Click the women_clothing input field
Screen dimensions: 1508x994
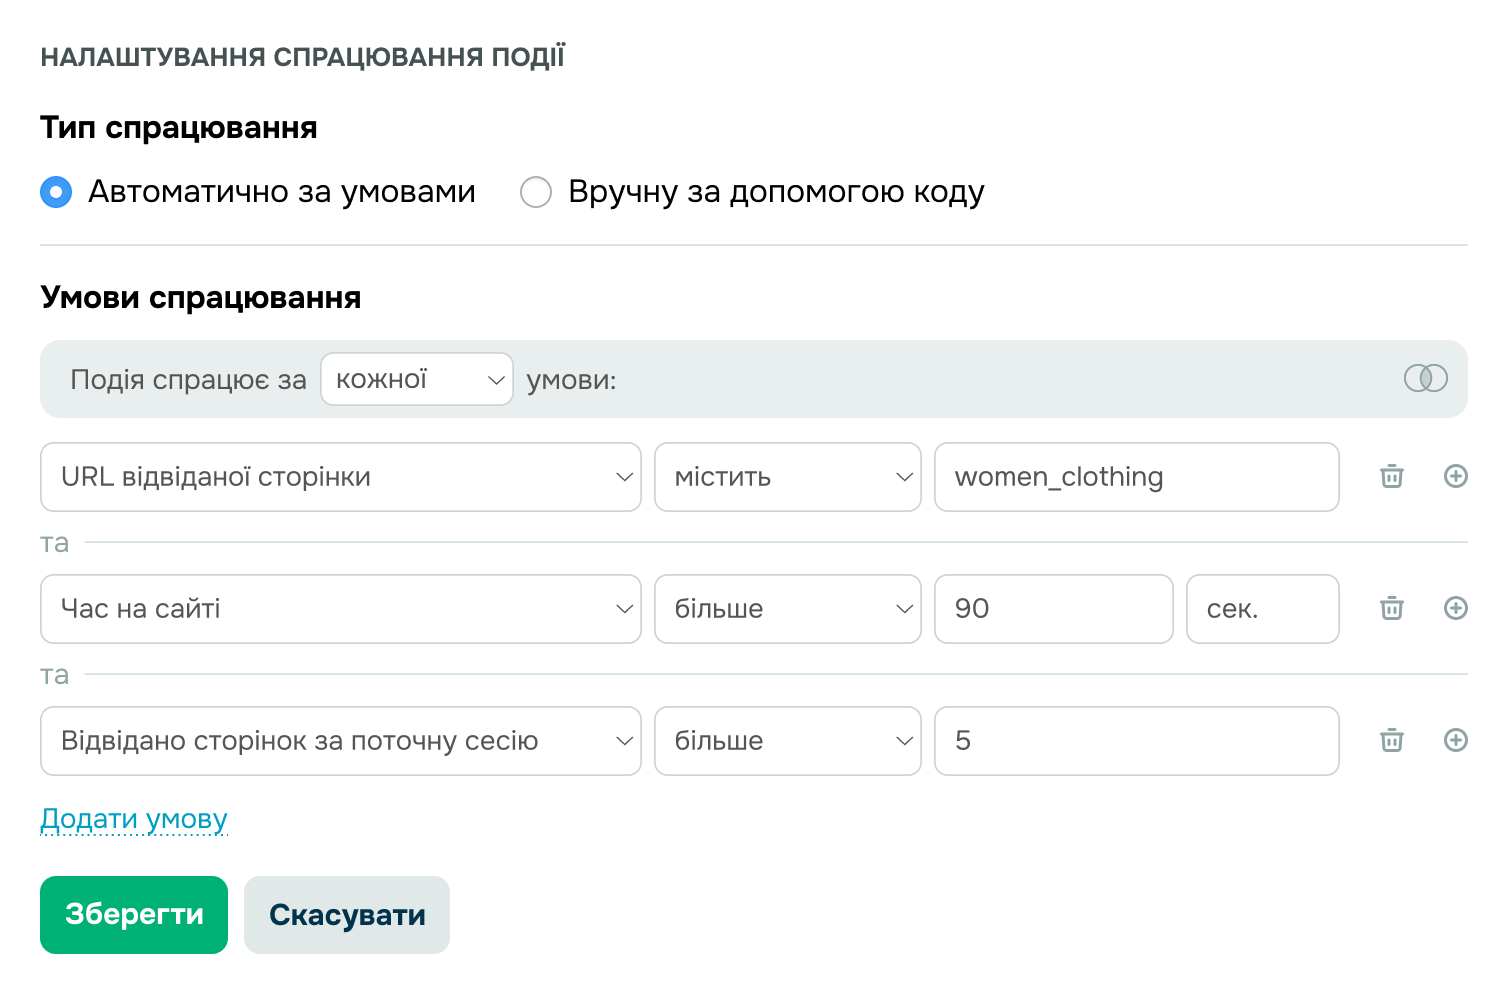coord(1136,477)
